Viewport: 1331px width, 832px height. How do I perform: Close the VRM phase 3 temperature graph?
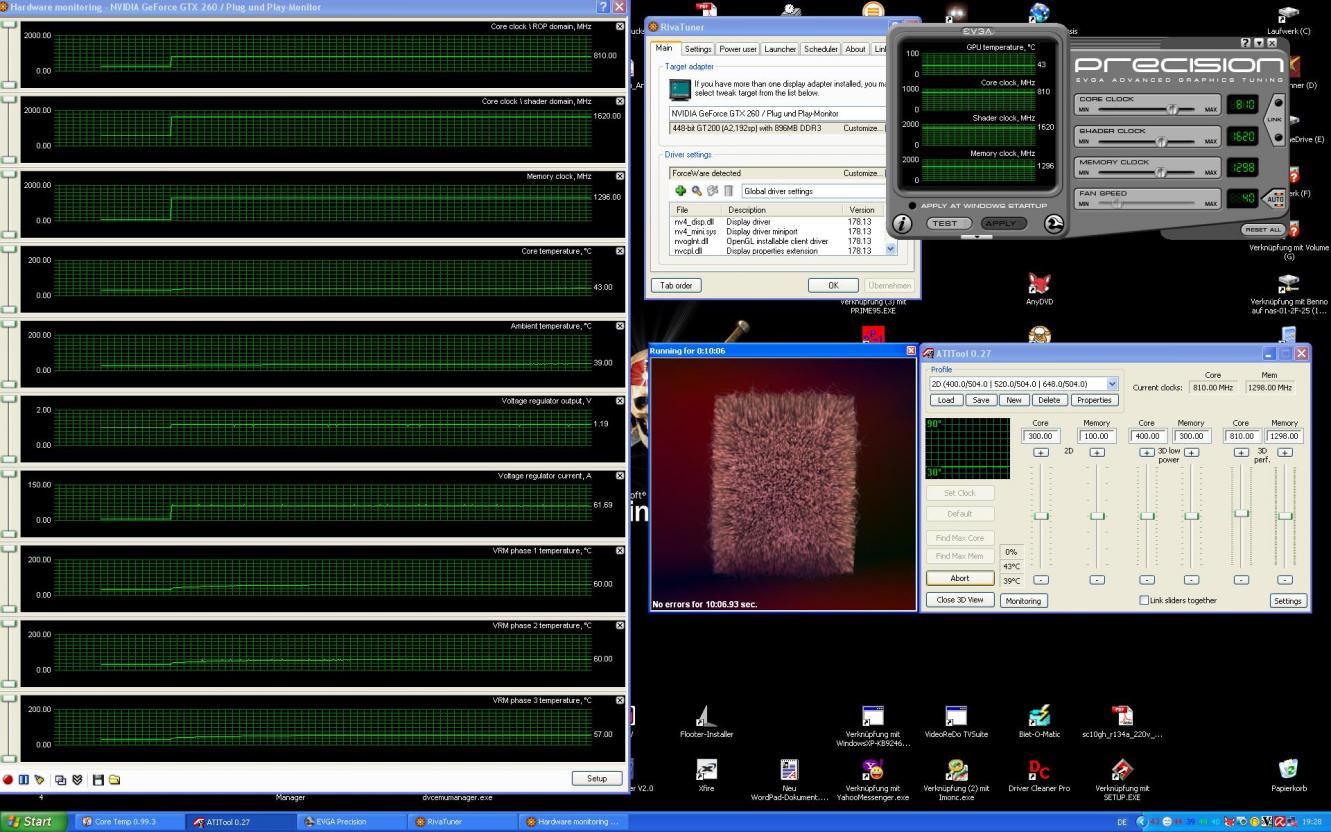coord(620,701)
